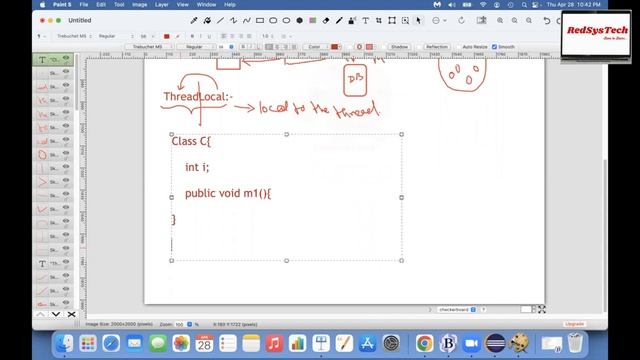Click the undo arrow

pos(547,20)
